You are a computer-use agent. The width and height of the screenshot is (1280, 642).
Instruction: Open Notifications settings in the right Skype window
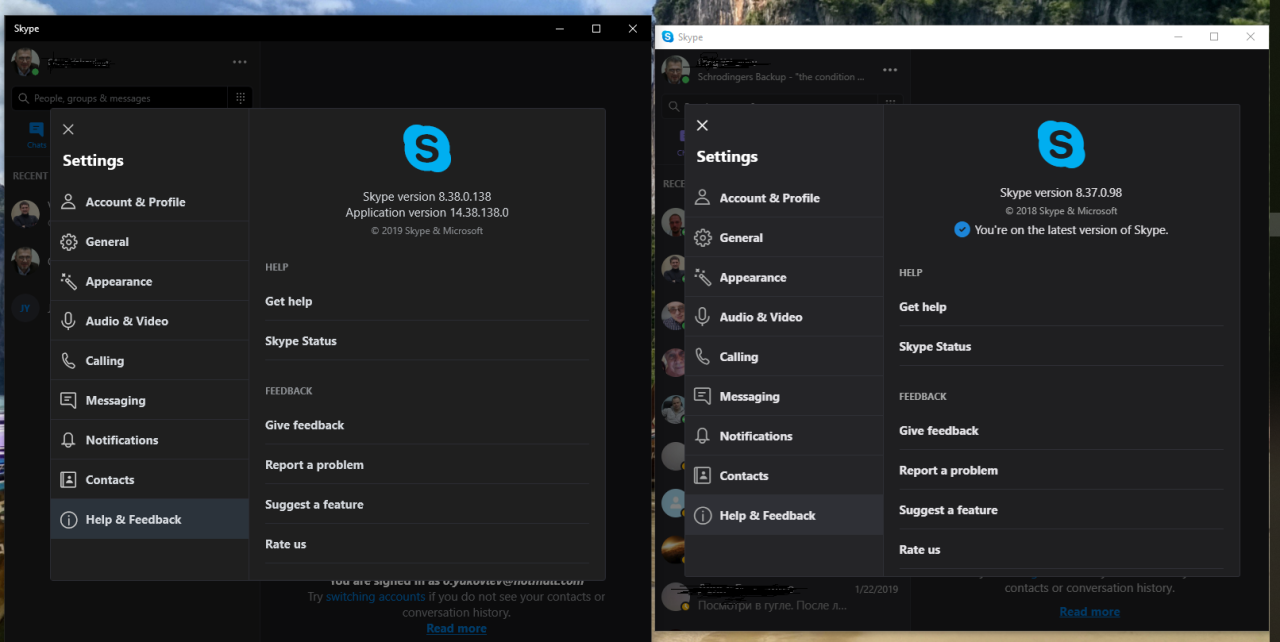click(x=784, y=436)
